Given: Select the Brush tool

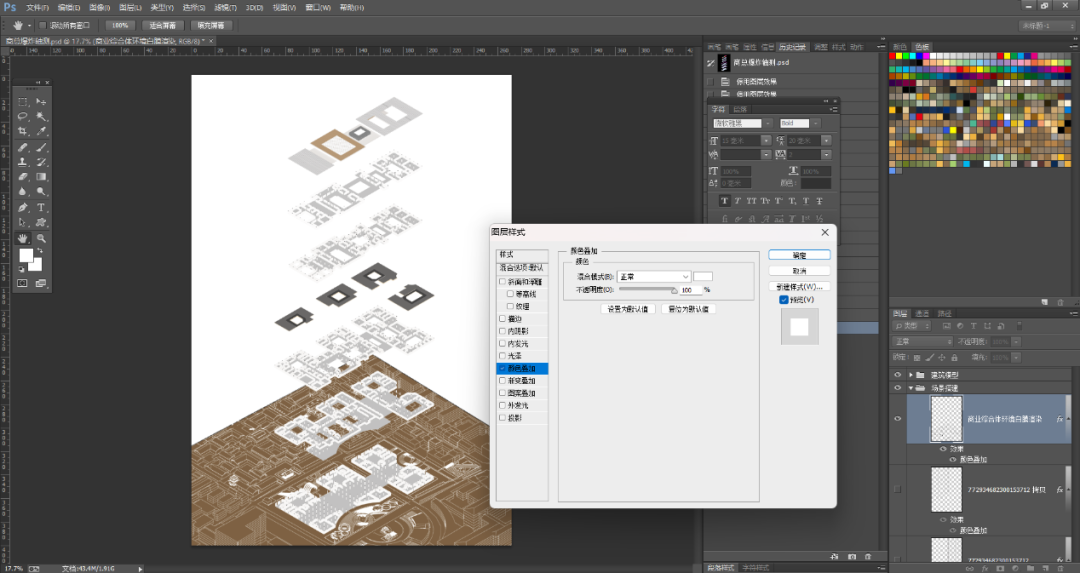Looking at the screenshot, I should pyautogui.click(x=41, y=147).
